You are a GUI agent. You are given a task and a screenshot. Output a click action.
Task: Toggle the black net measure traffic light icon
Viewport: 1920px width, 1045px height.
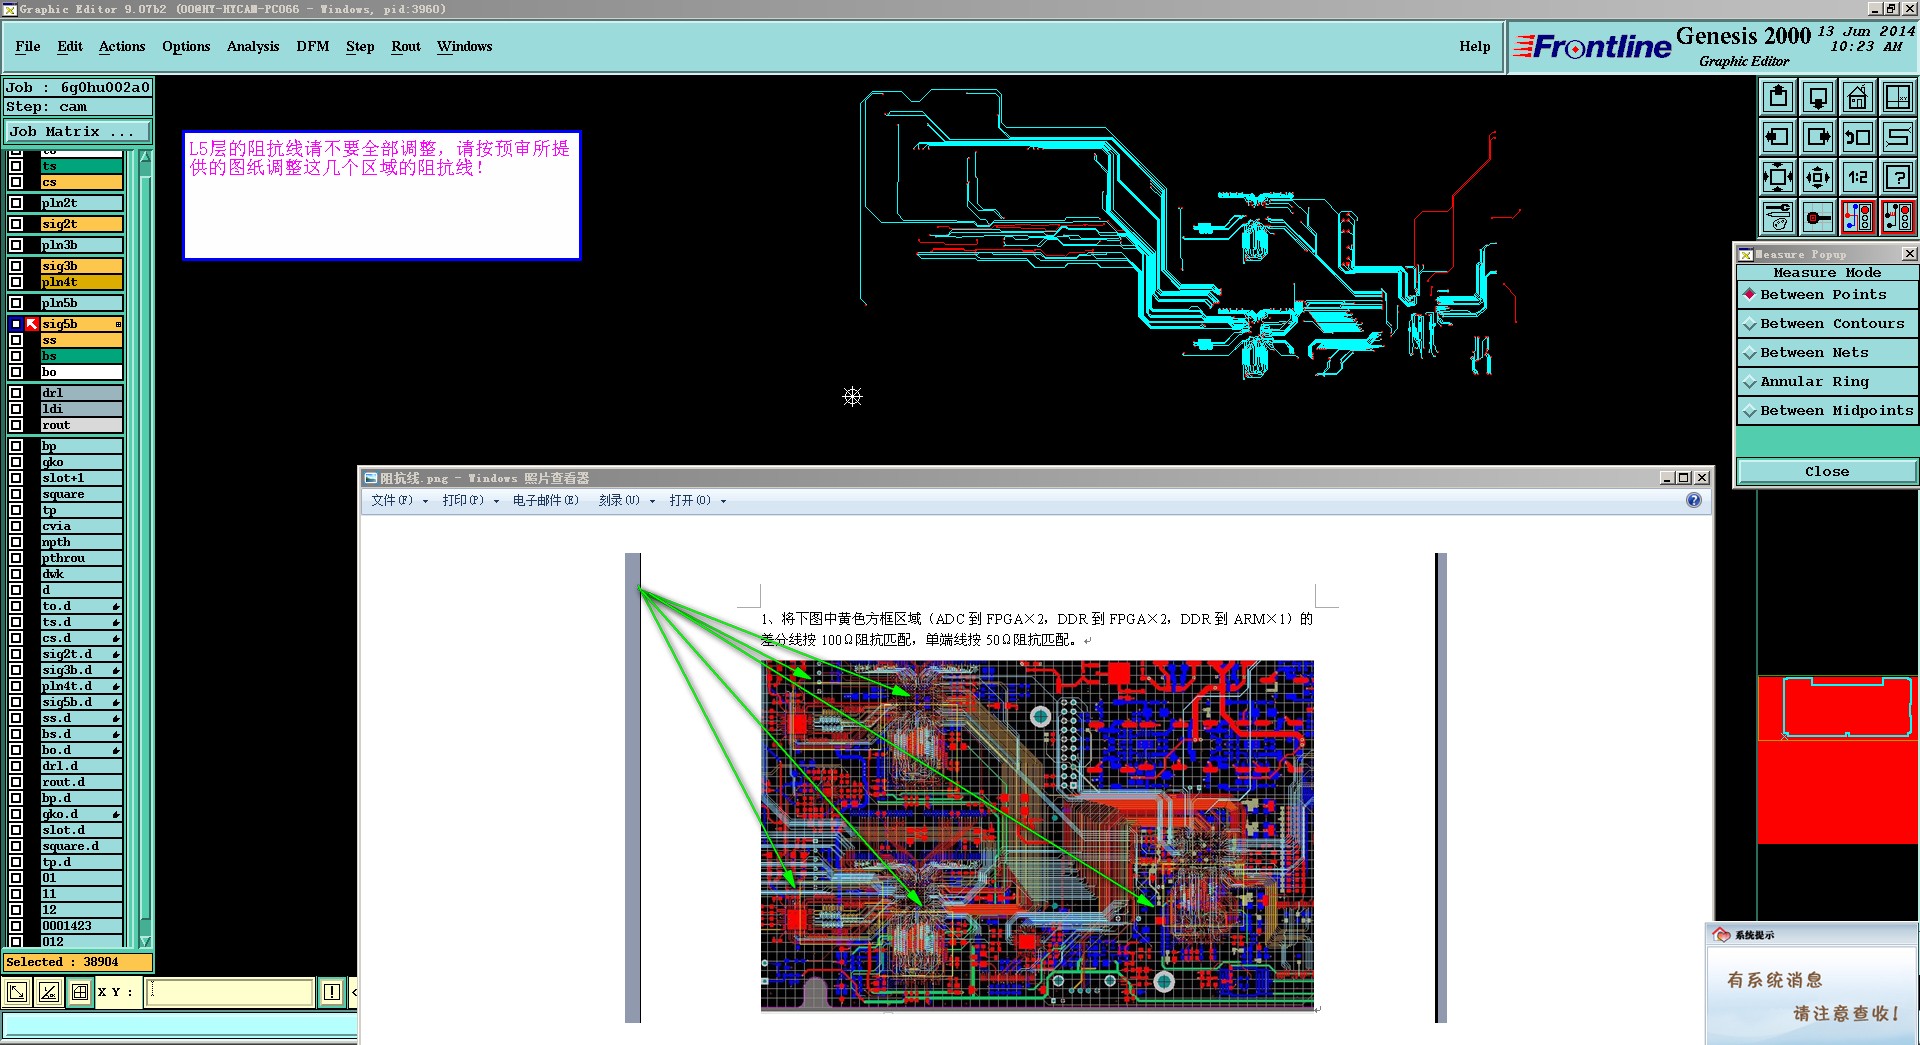pyautogui.click(x=1897, y=217)
